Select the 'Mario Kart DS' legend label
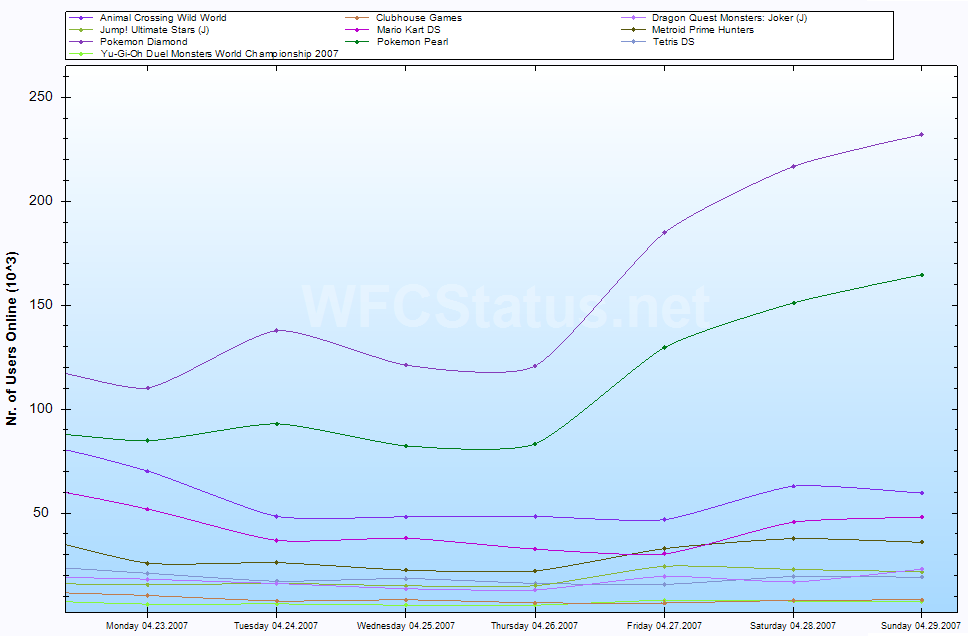 pyautogui.click(x=408, y=30)
